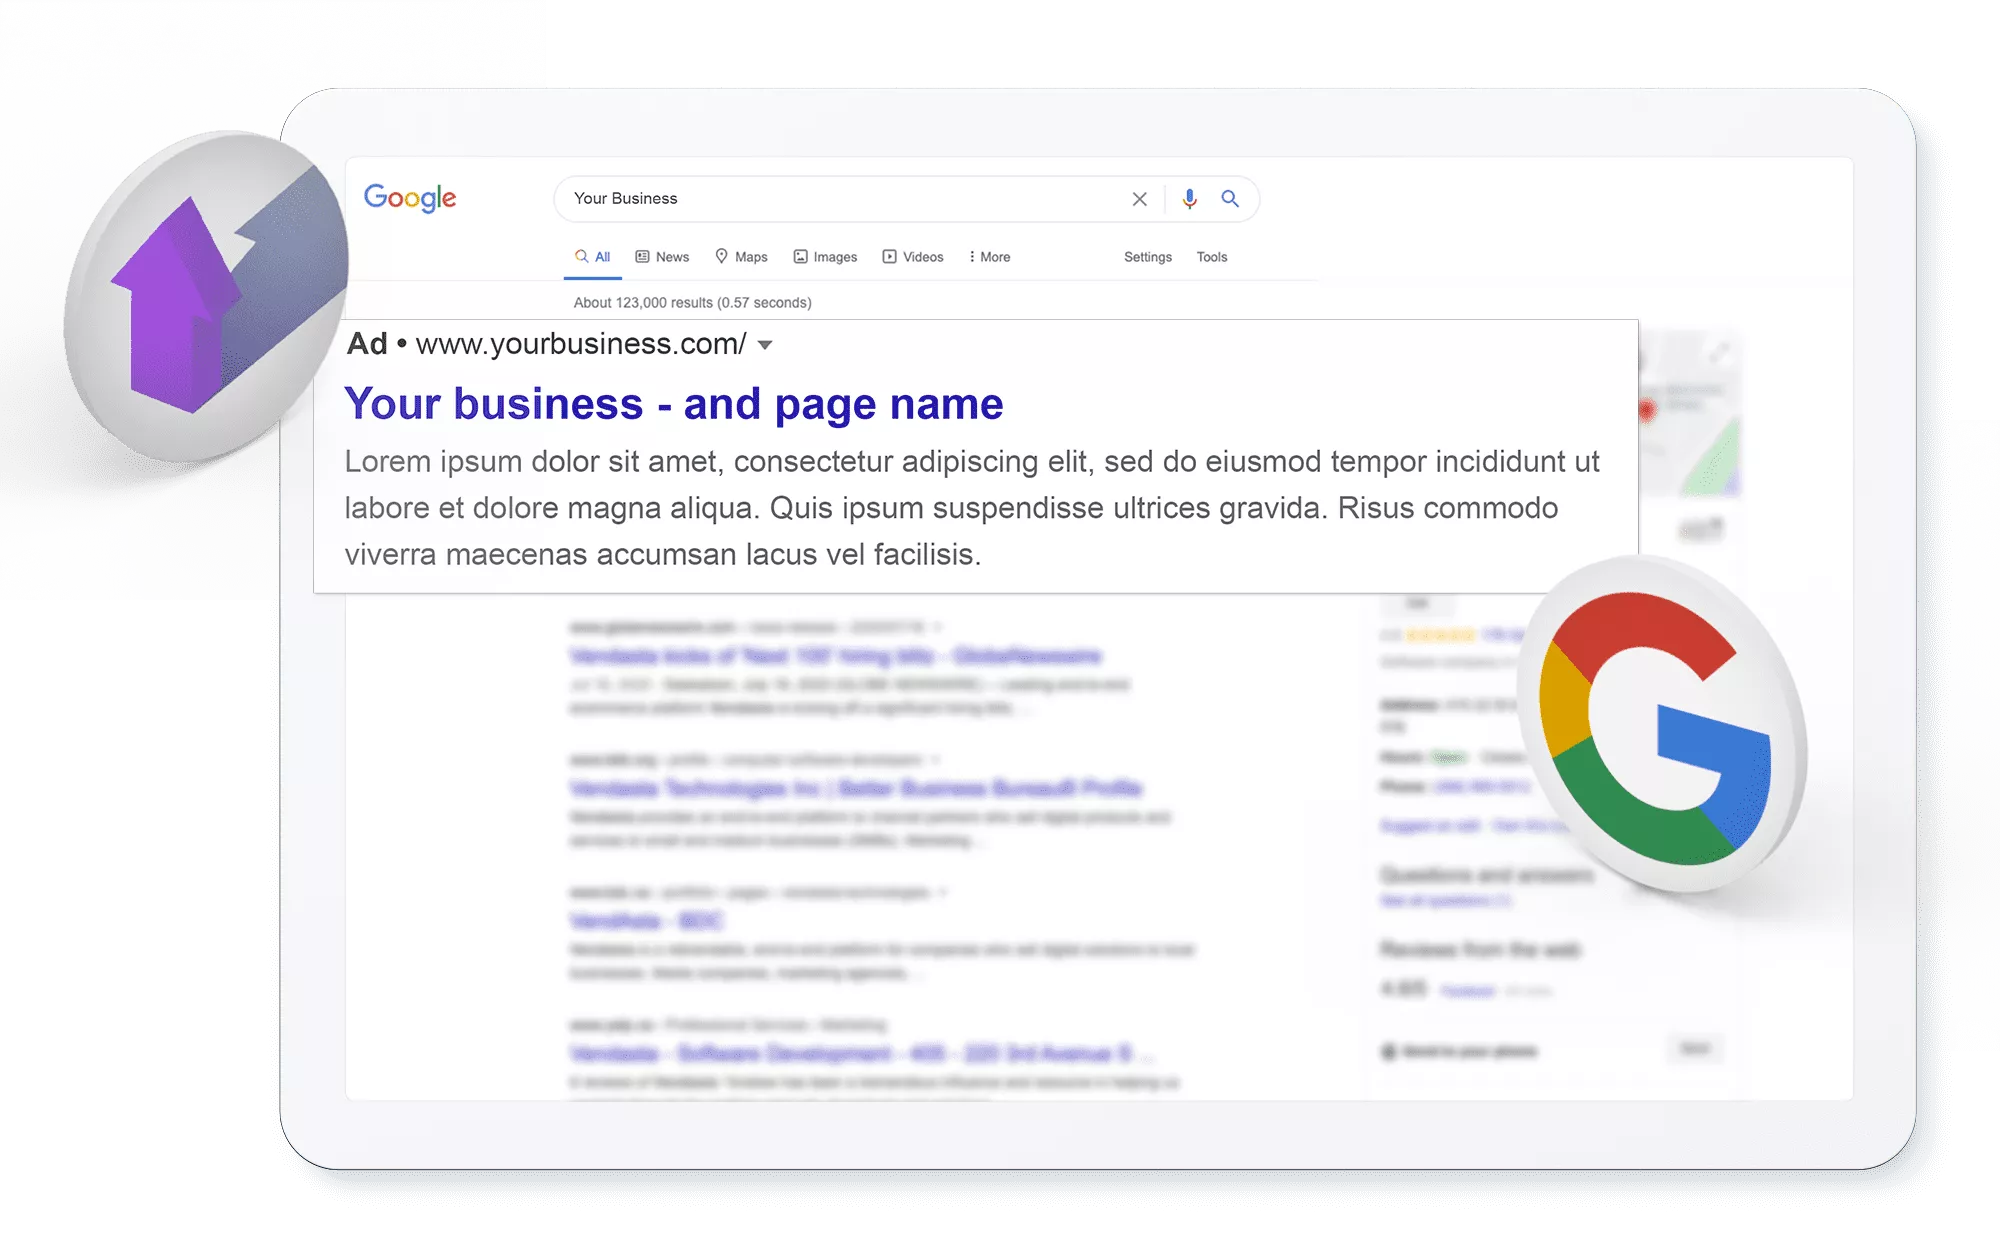Switch to the Images tab
Viewport: 2000px width, 1239px height.
pyautogui.click(x=825, y=257)
